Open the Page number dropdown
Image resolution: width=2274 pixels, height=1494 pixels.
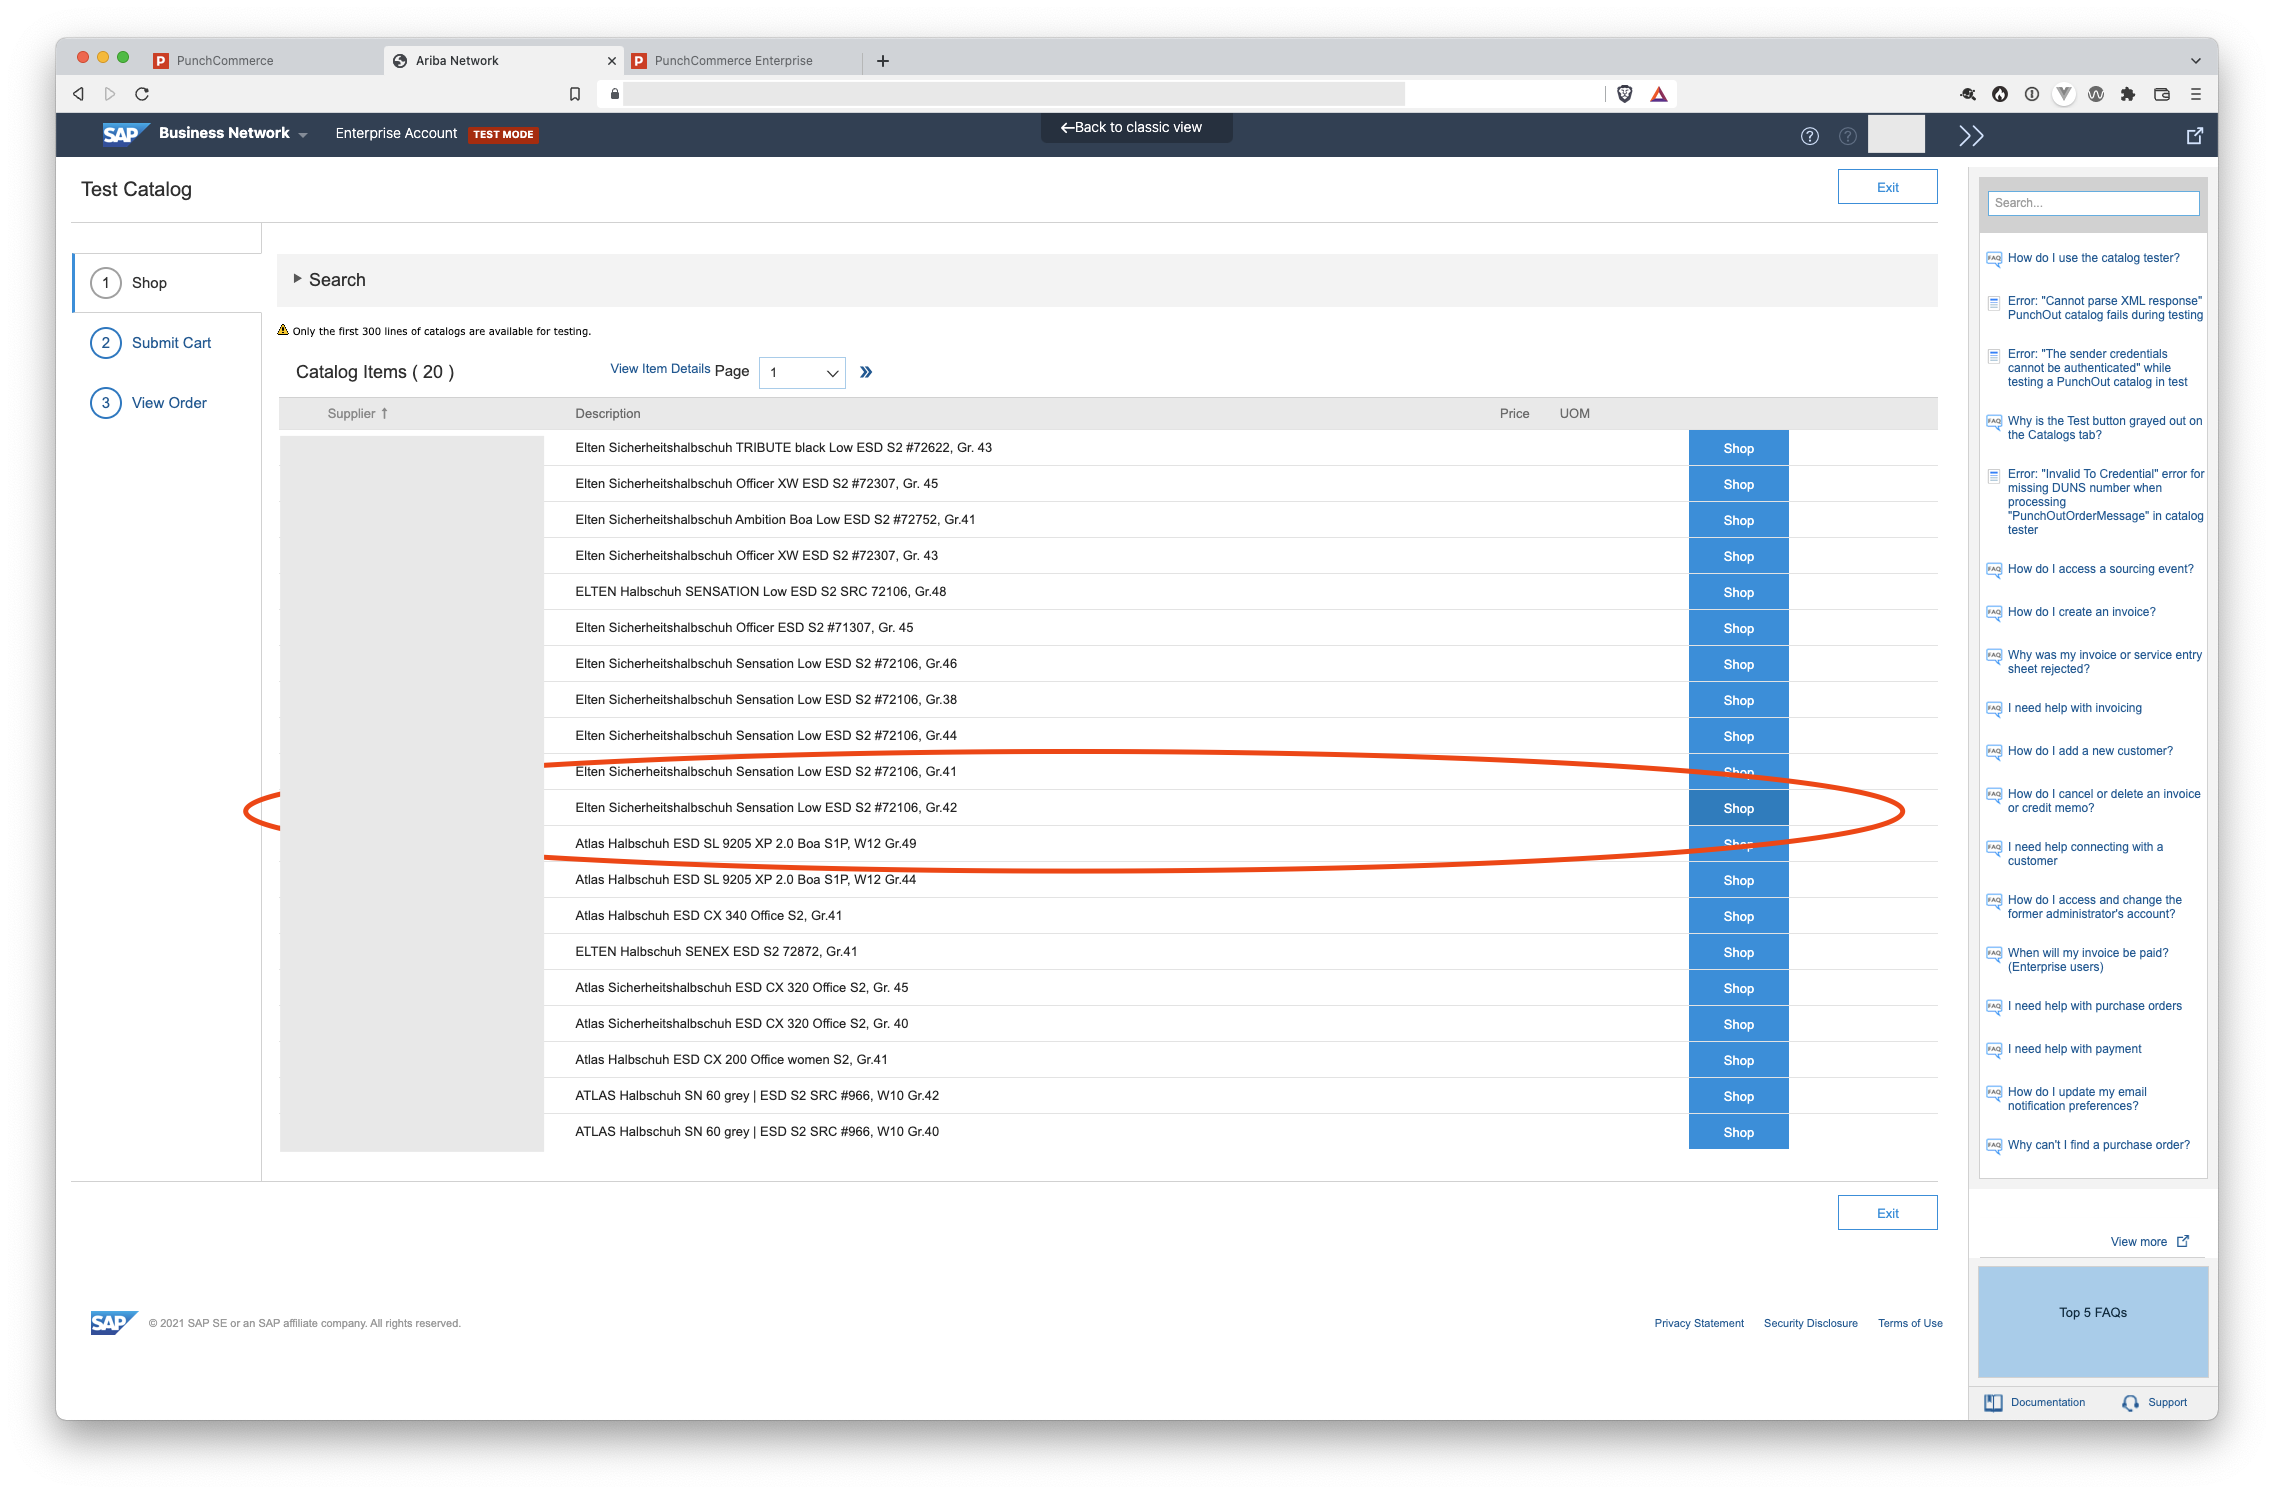tap(802, 372)
